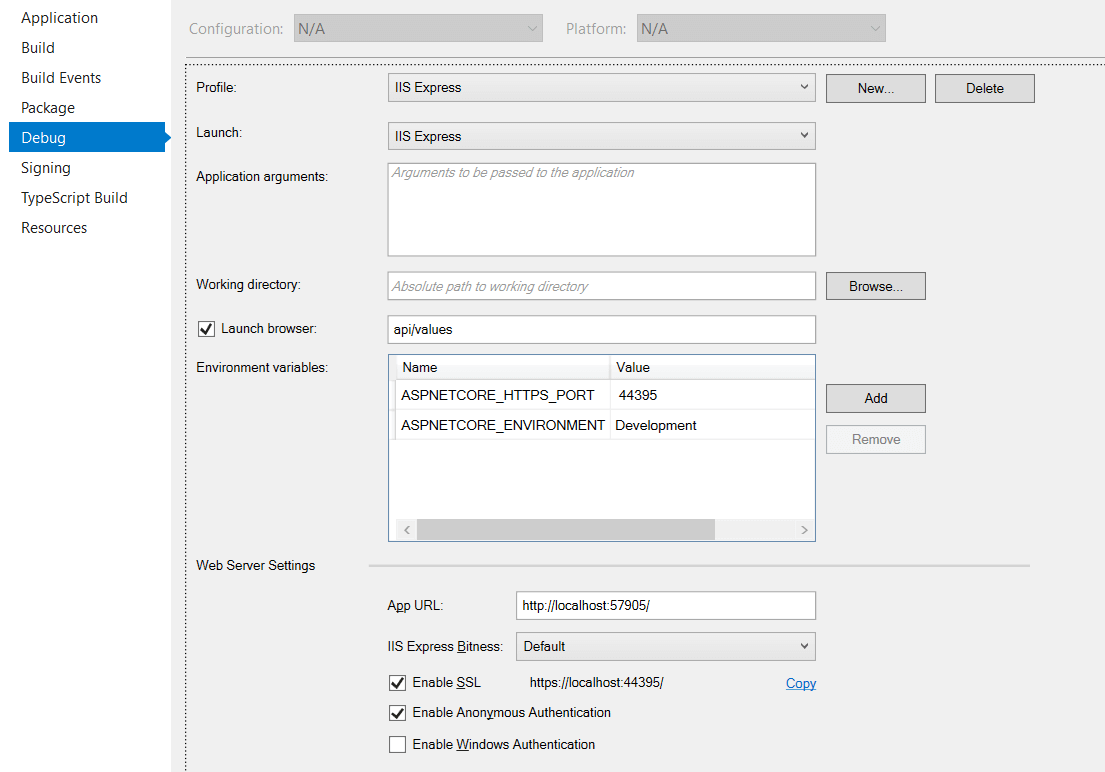1105x772 pixels.
Task: Browse for a working directory
Action: point(875,286)
